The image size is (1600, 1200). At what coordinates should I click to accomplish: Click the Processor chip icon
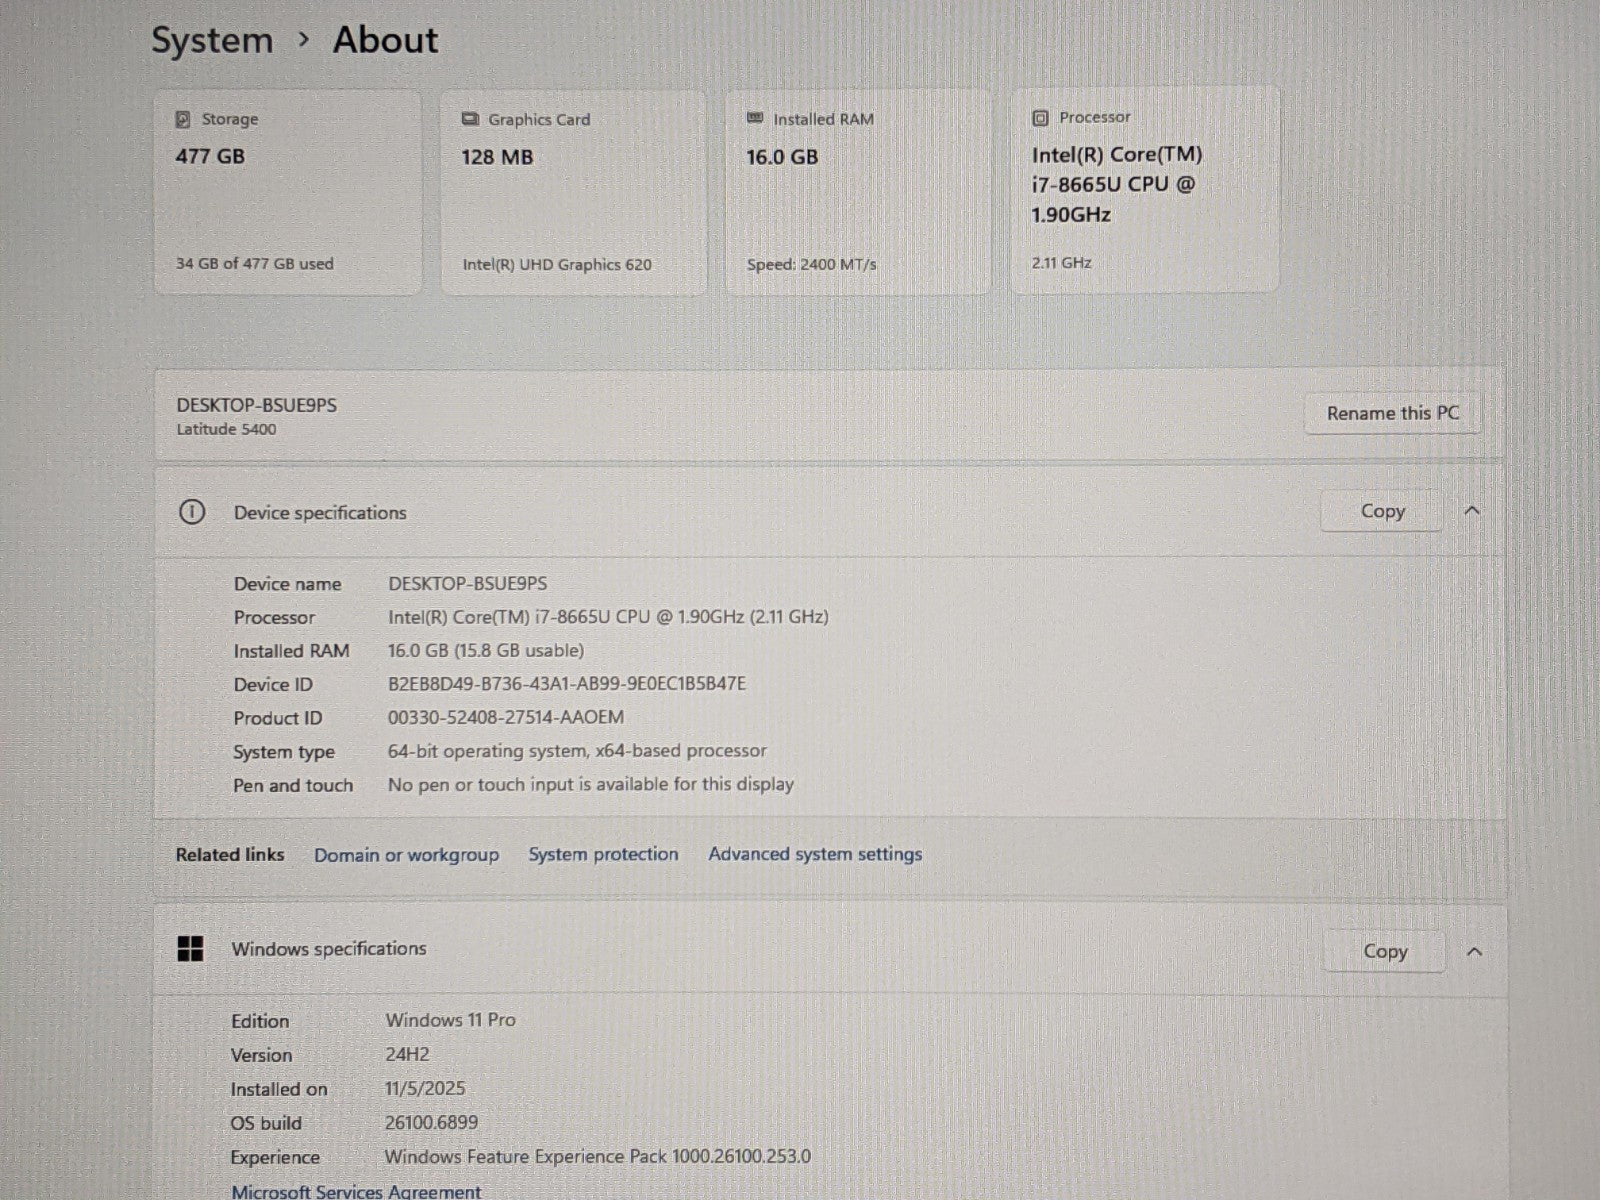(x=1040, y=118)
